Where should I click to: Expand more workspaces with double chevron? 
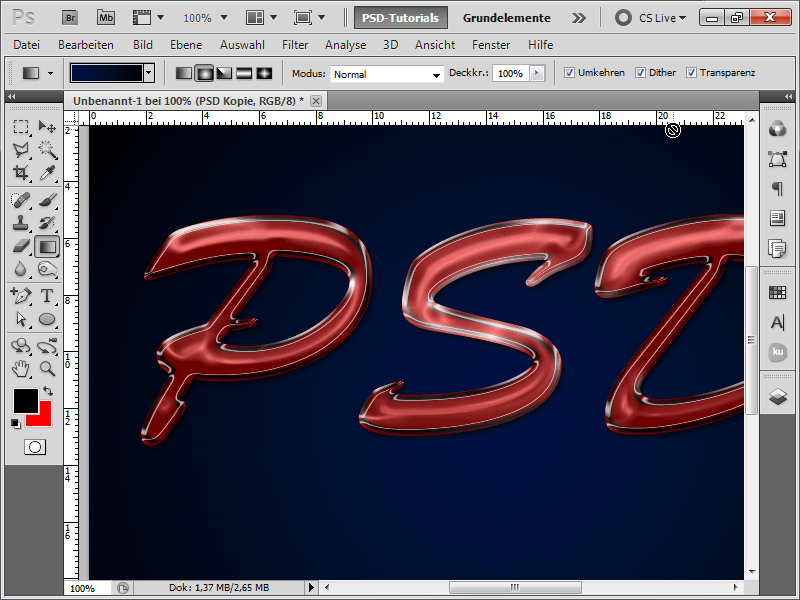tap(578, 18)
